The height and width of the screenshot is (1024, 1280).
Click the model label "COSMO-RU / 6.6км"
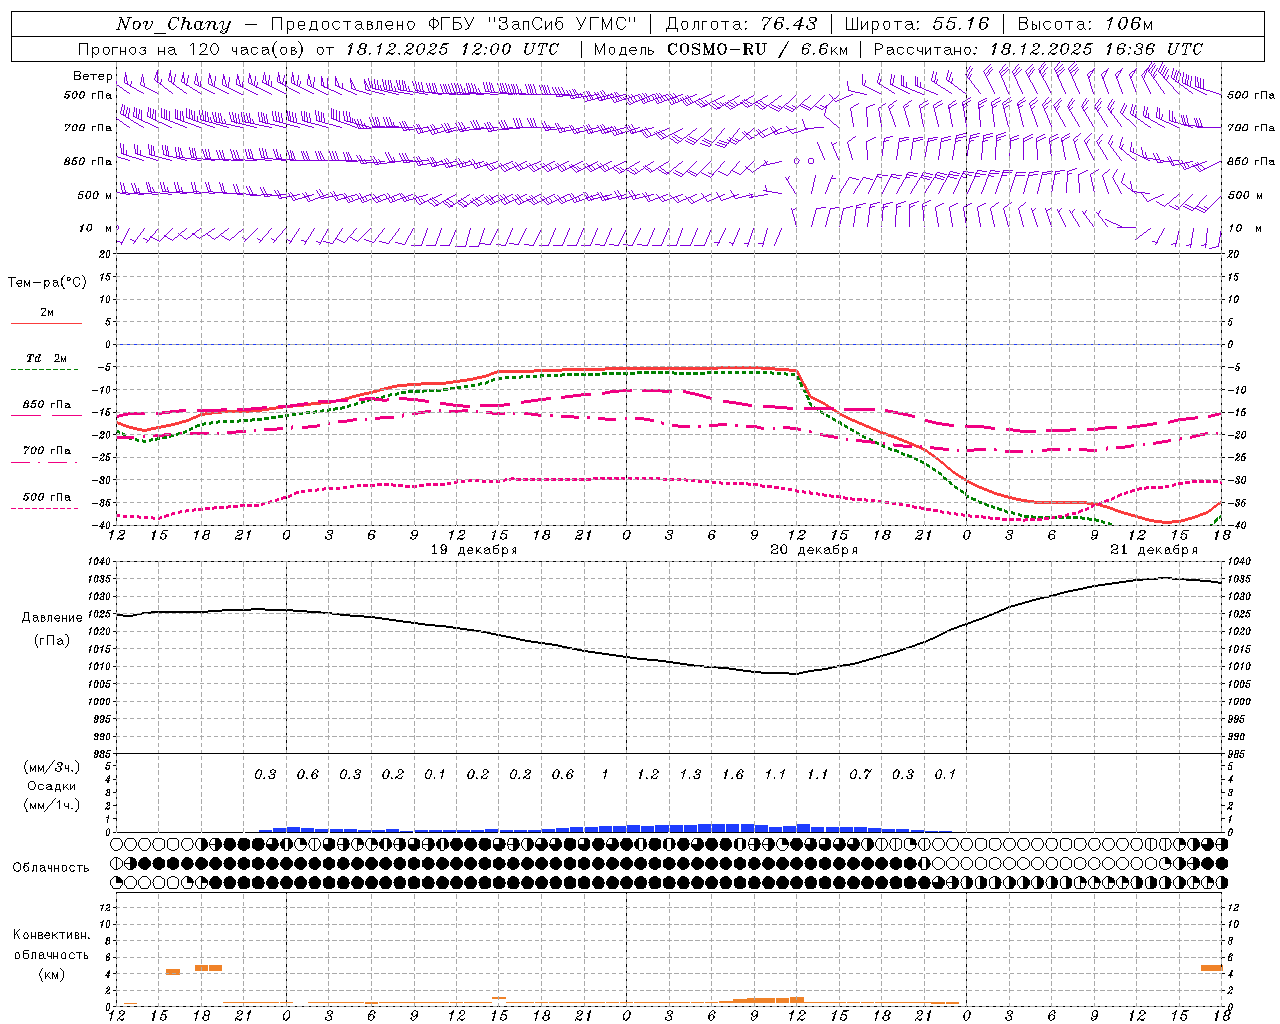[x=757, y=49]
